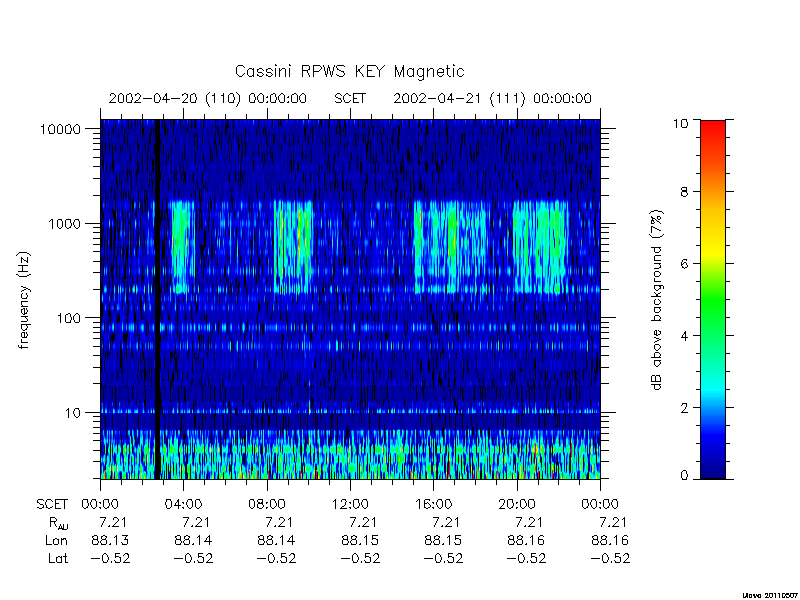Select the 100 frequency tick label

[68, 318]
